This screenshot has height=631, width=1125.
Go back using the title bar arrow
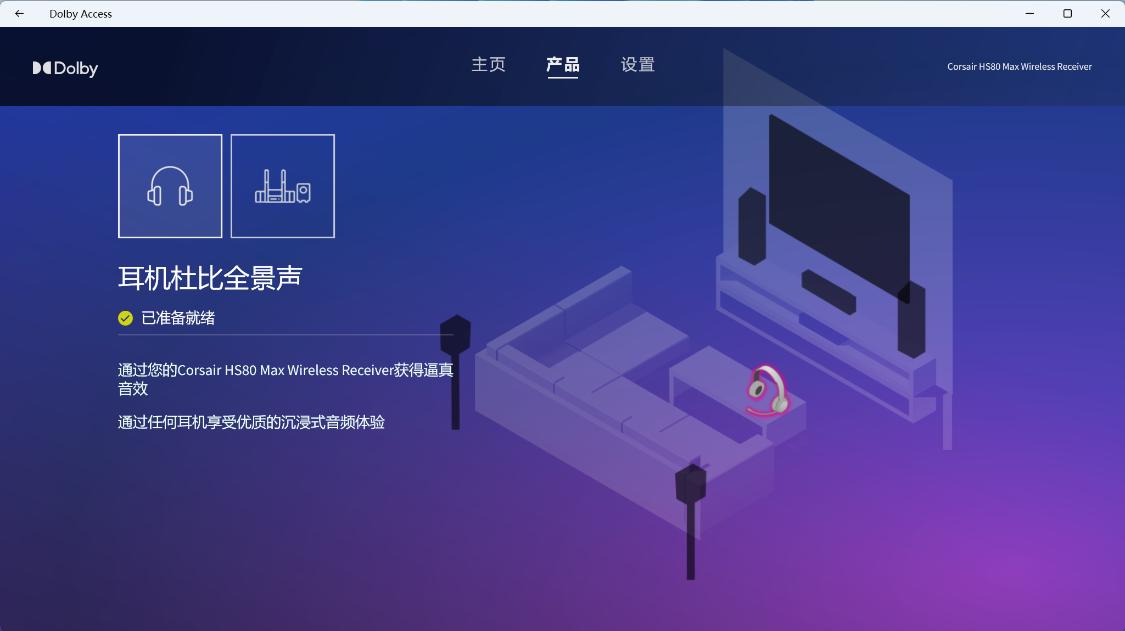coord(19,14)
